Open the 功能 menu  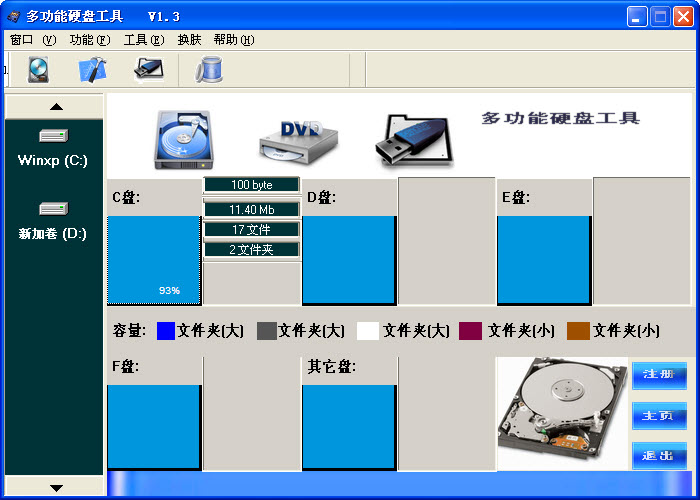(x=90, y=40)
